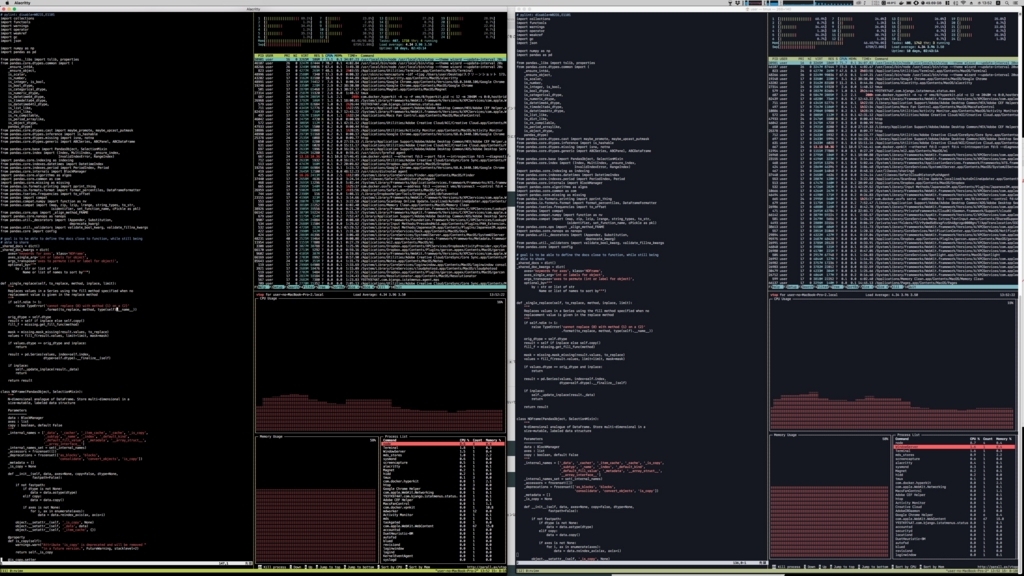Select highlighted top row in right vtop process list
This screenshot has height=576, width=1024.
954,447
